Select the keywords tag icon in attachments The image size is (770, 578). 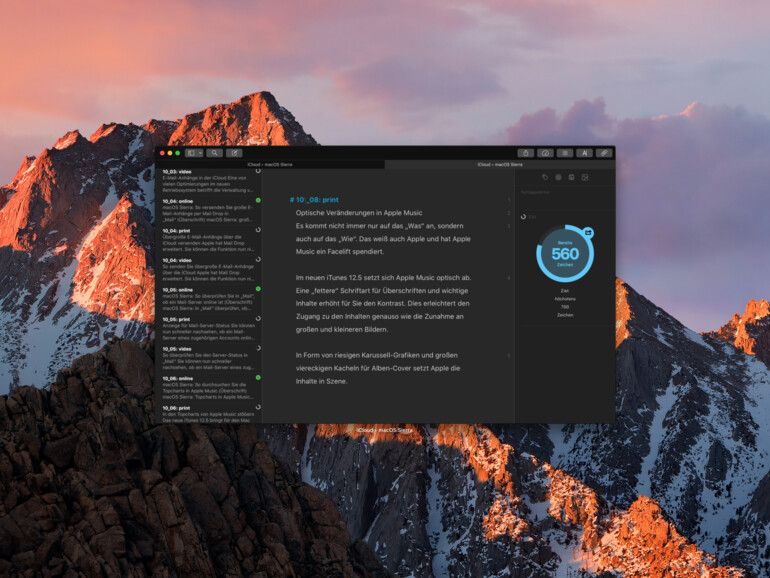click(545, 177)
